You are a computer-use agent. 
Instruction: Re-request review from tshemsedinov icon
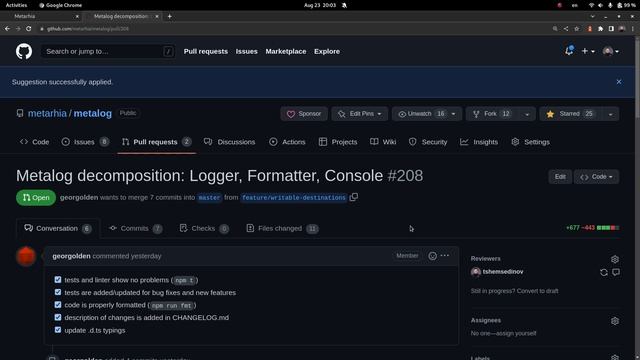[604, 272]
